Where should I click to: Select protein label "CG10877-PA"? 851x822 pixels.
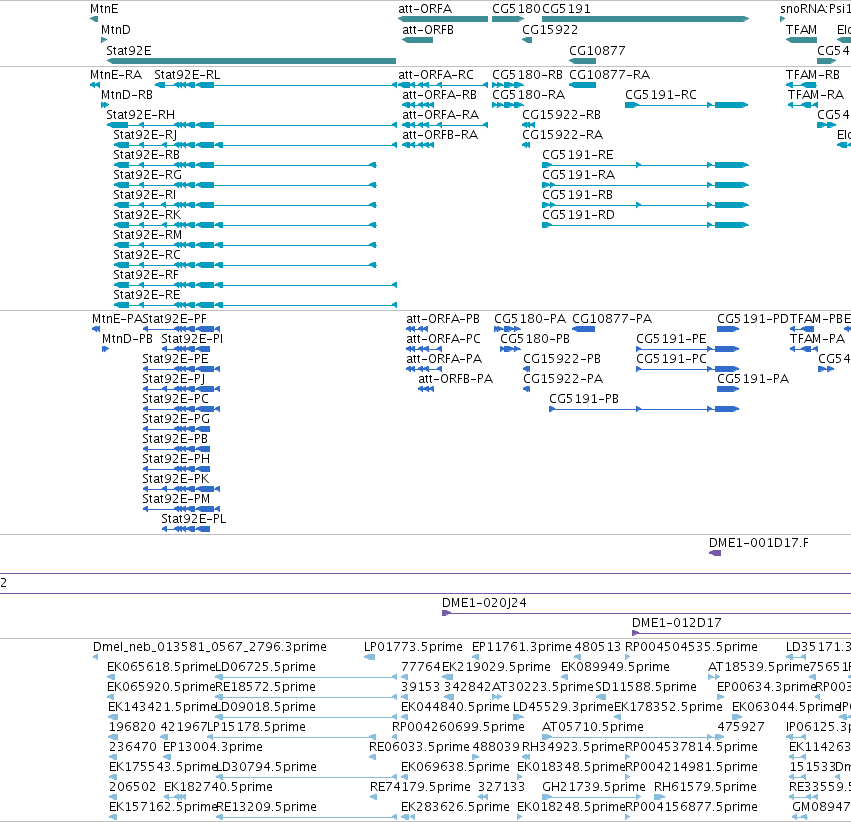612,319
